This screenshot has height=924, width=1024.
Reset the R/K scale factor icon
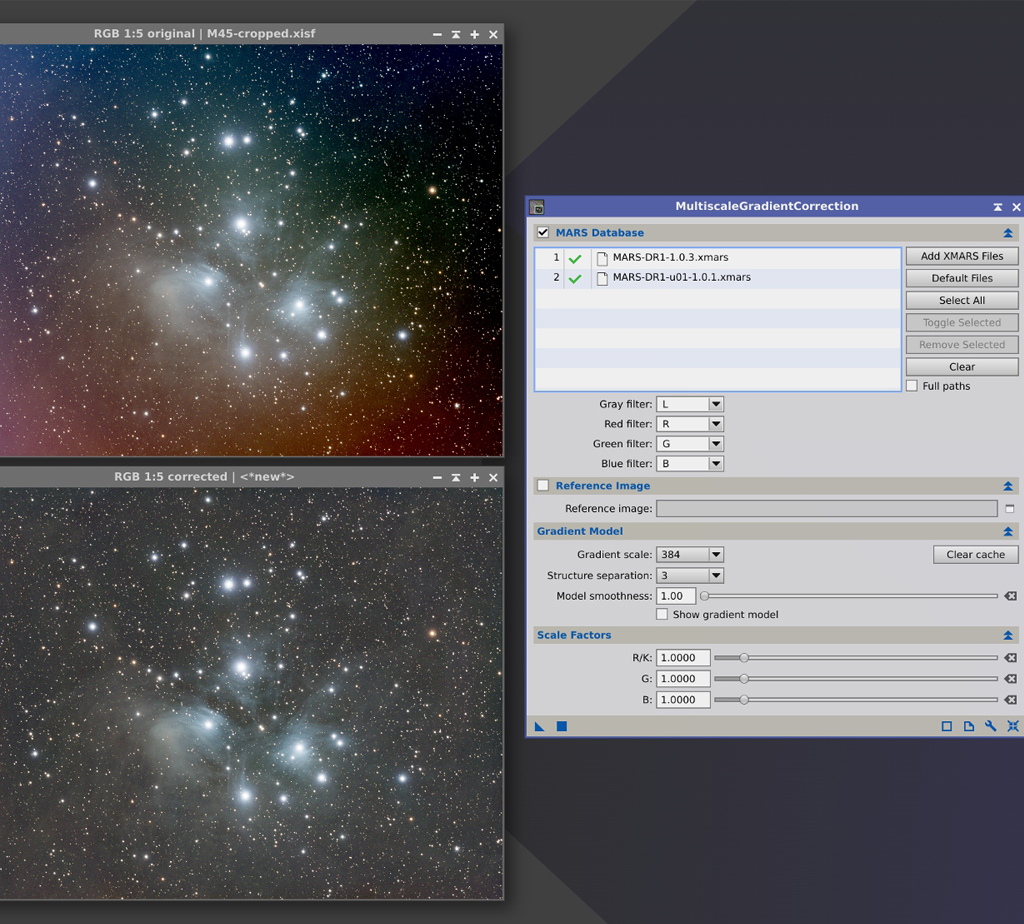[1010, 658]
